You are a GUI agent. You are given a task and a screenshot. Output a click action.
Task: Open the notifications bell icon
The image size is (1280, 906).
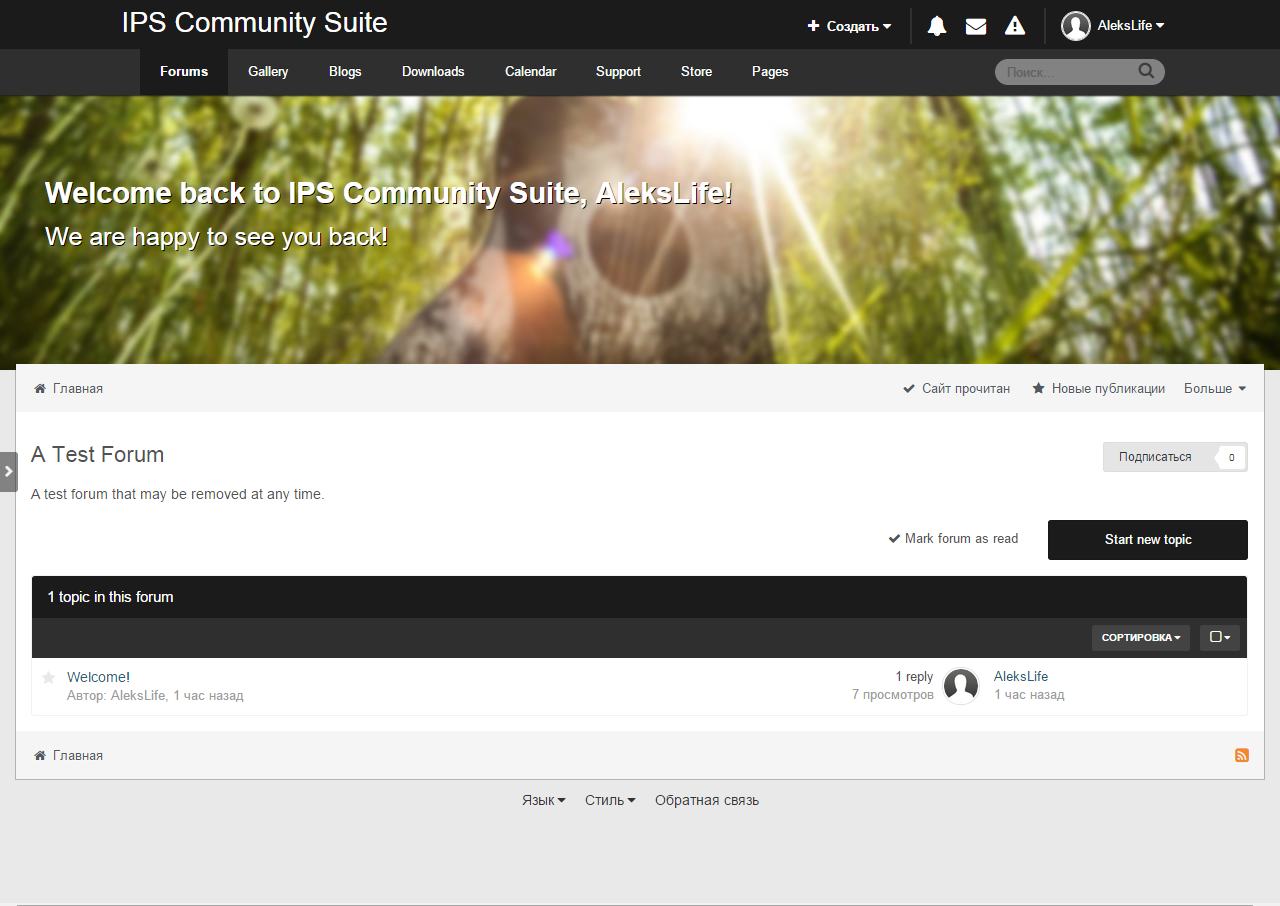pyautogui.click(x=937, y=26)
